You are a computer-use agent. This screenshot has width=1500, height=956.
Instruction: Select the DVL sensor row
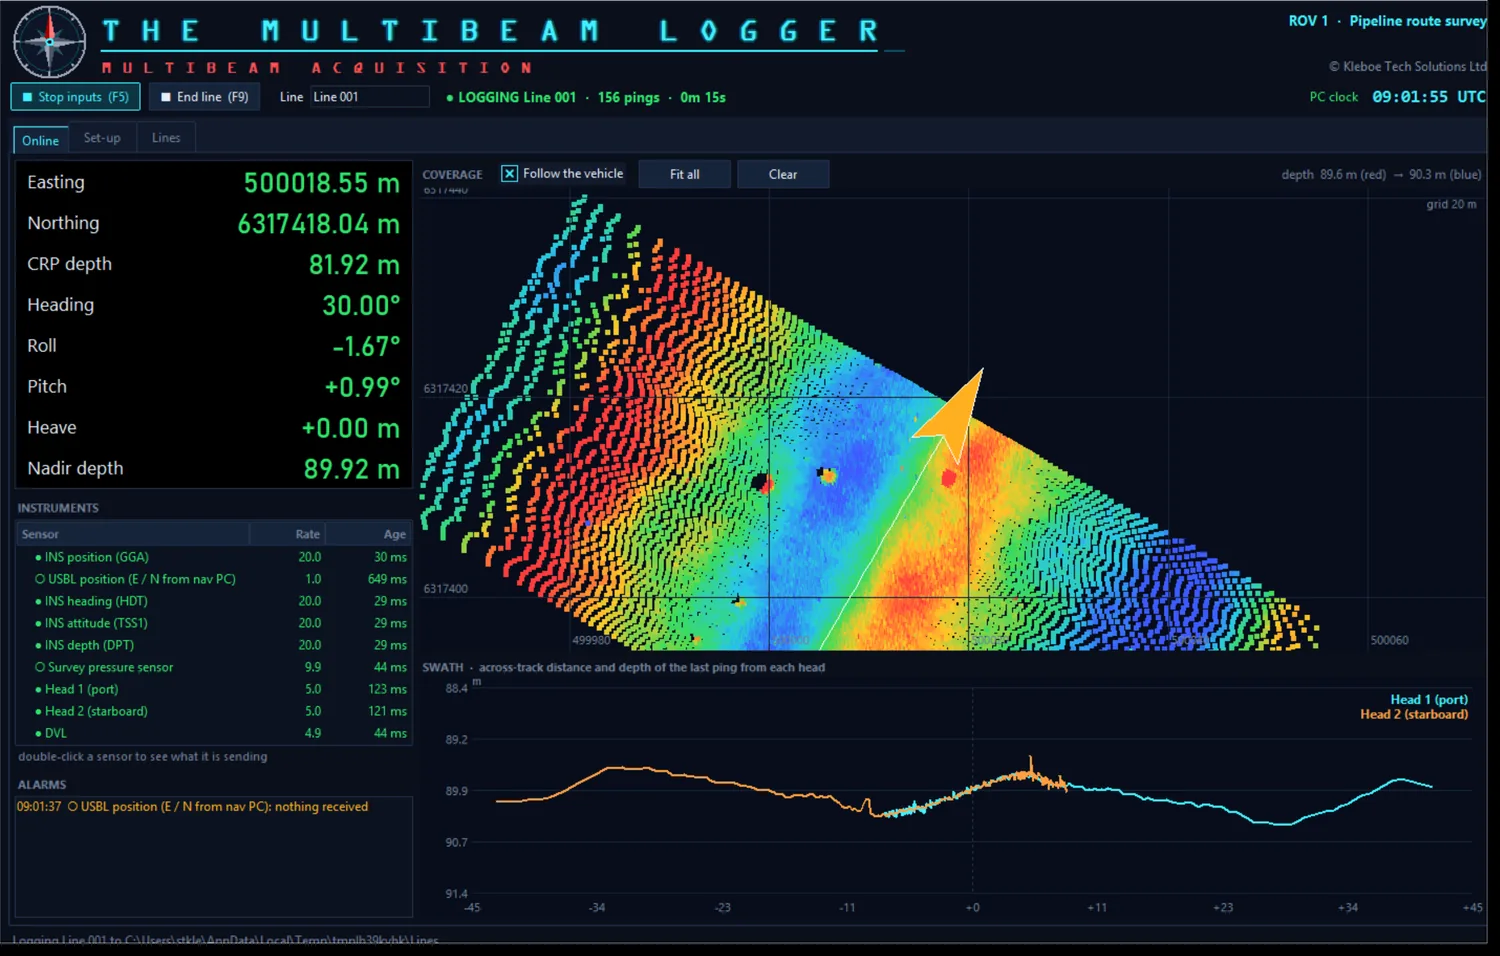(x=214, y=733)
